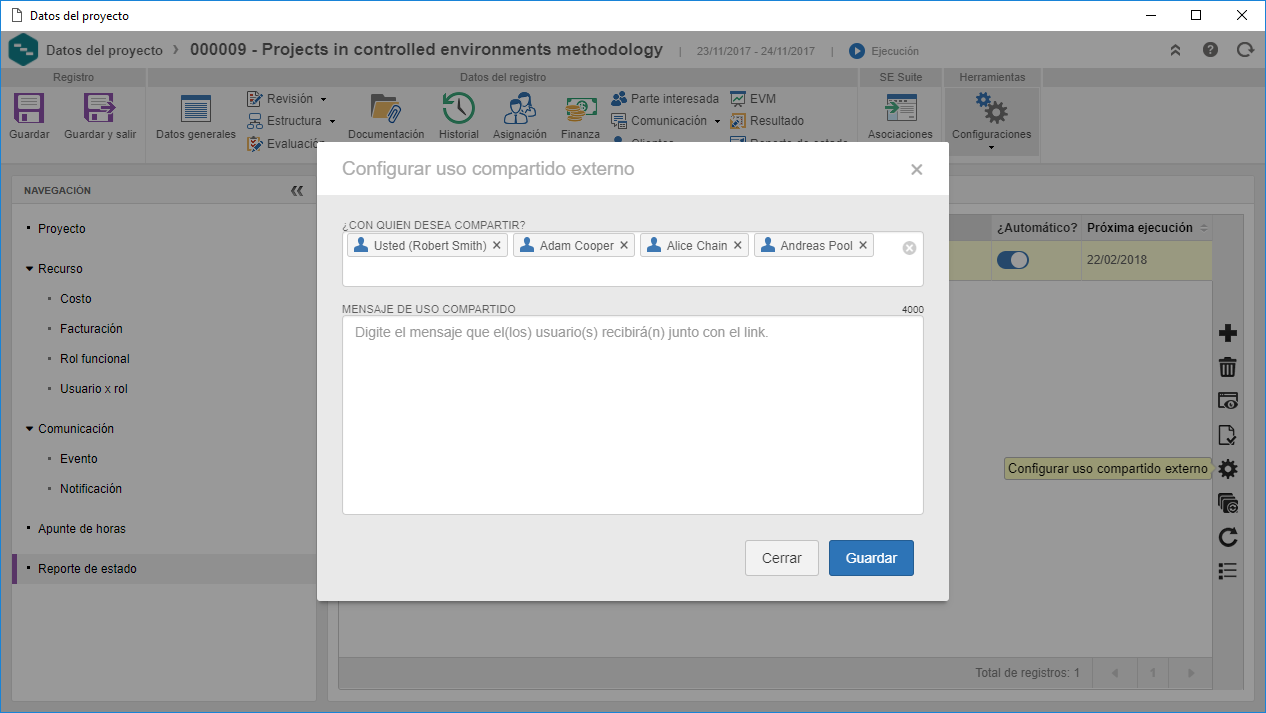The height and width of the screenshot is (713, 1266).
Task: Remove Adam Cooper from recipients
Action: point(624,245)
